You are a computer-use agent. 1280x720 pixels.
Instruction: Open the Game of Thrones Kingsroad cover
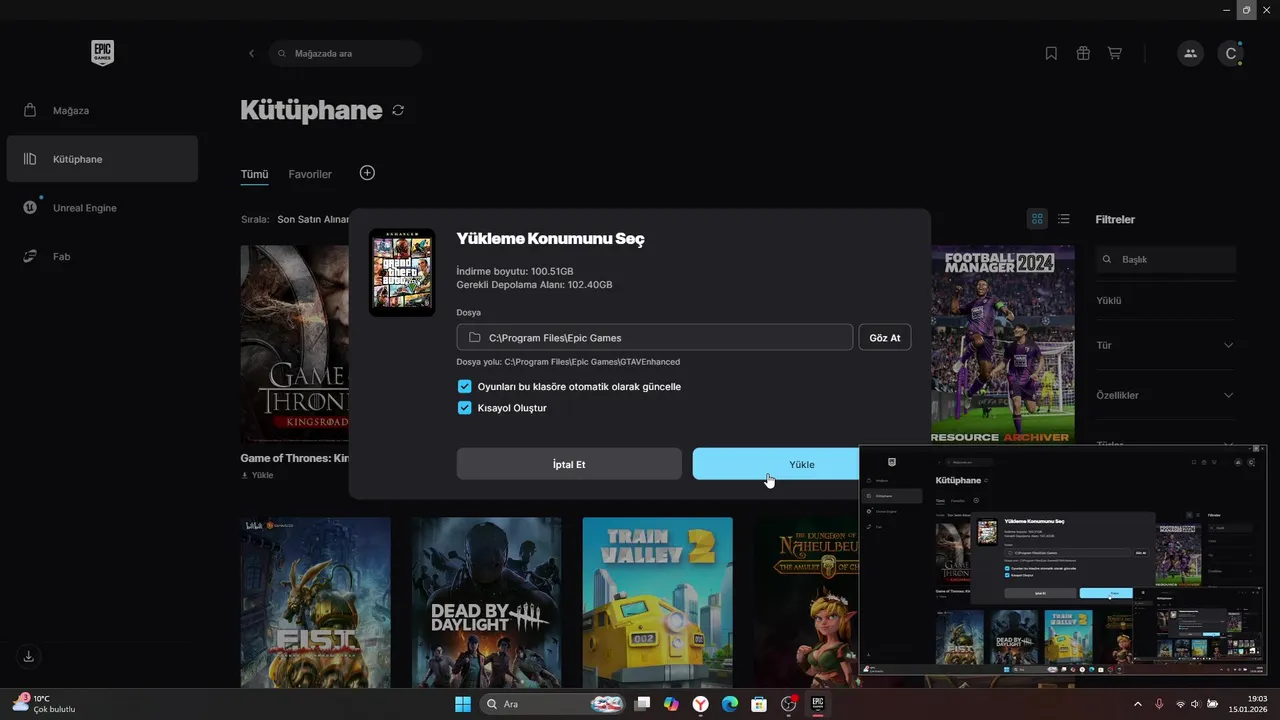pos(294,345)
